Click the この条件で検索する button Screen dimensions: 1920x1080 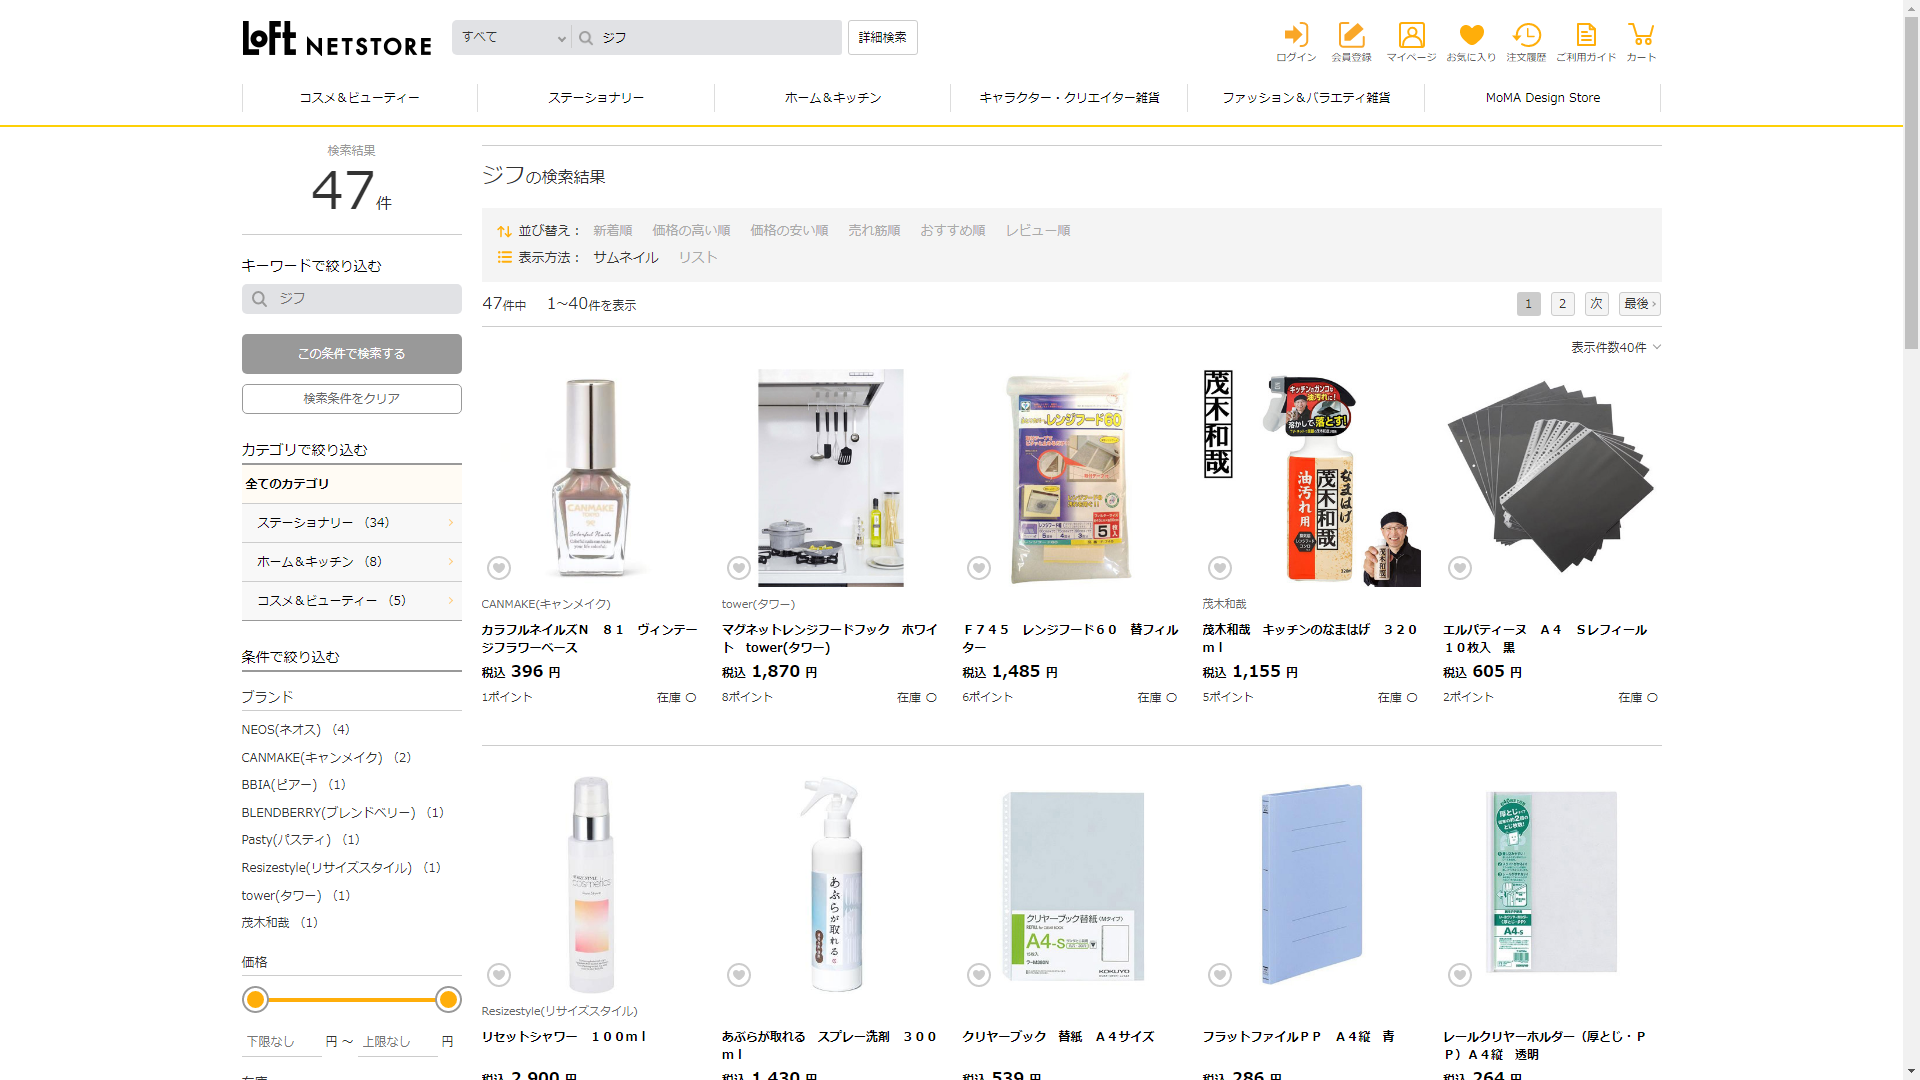pos(351,354)
